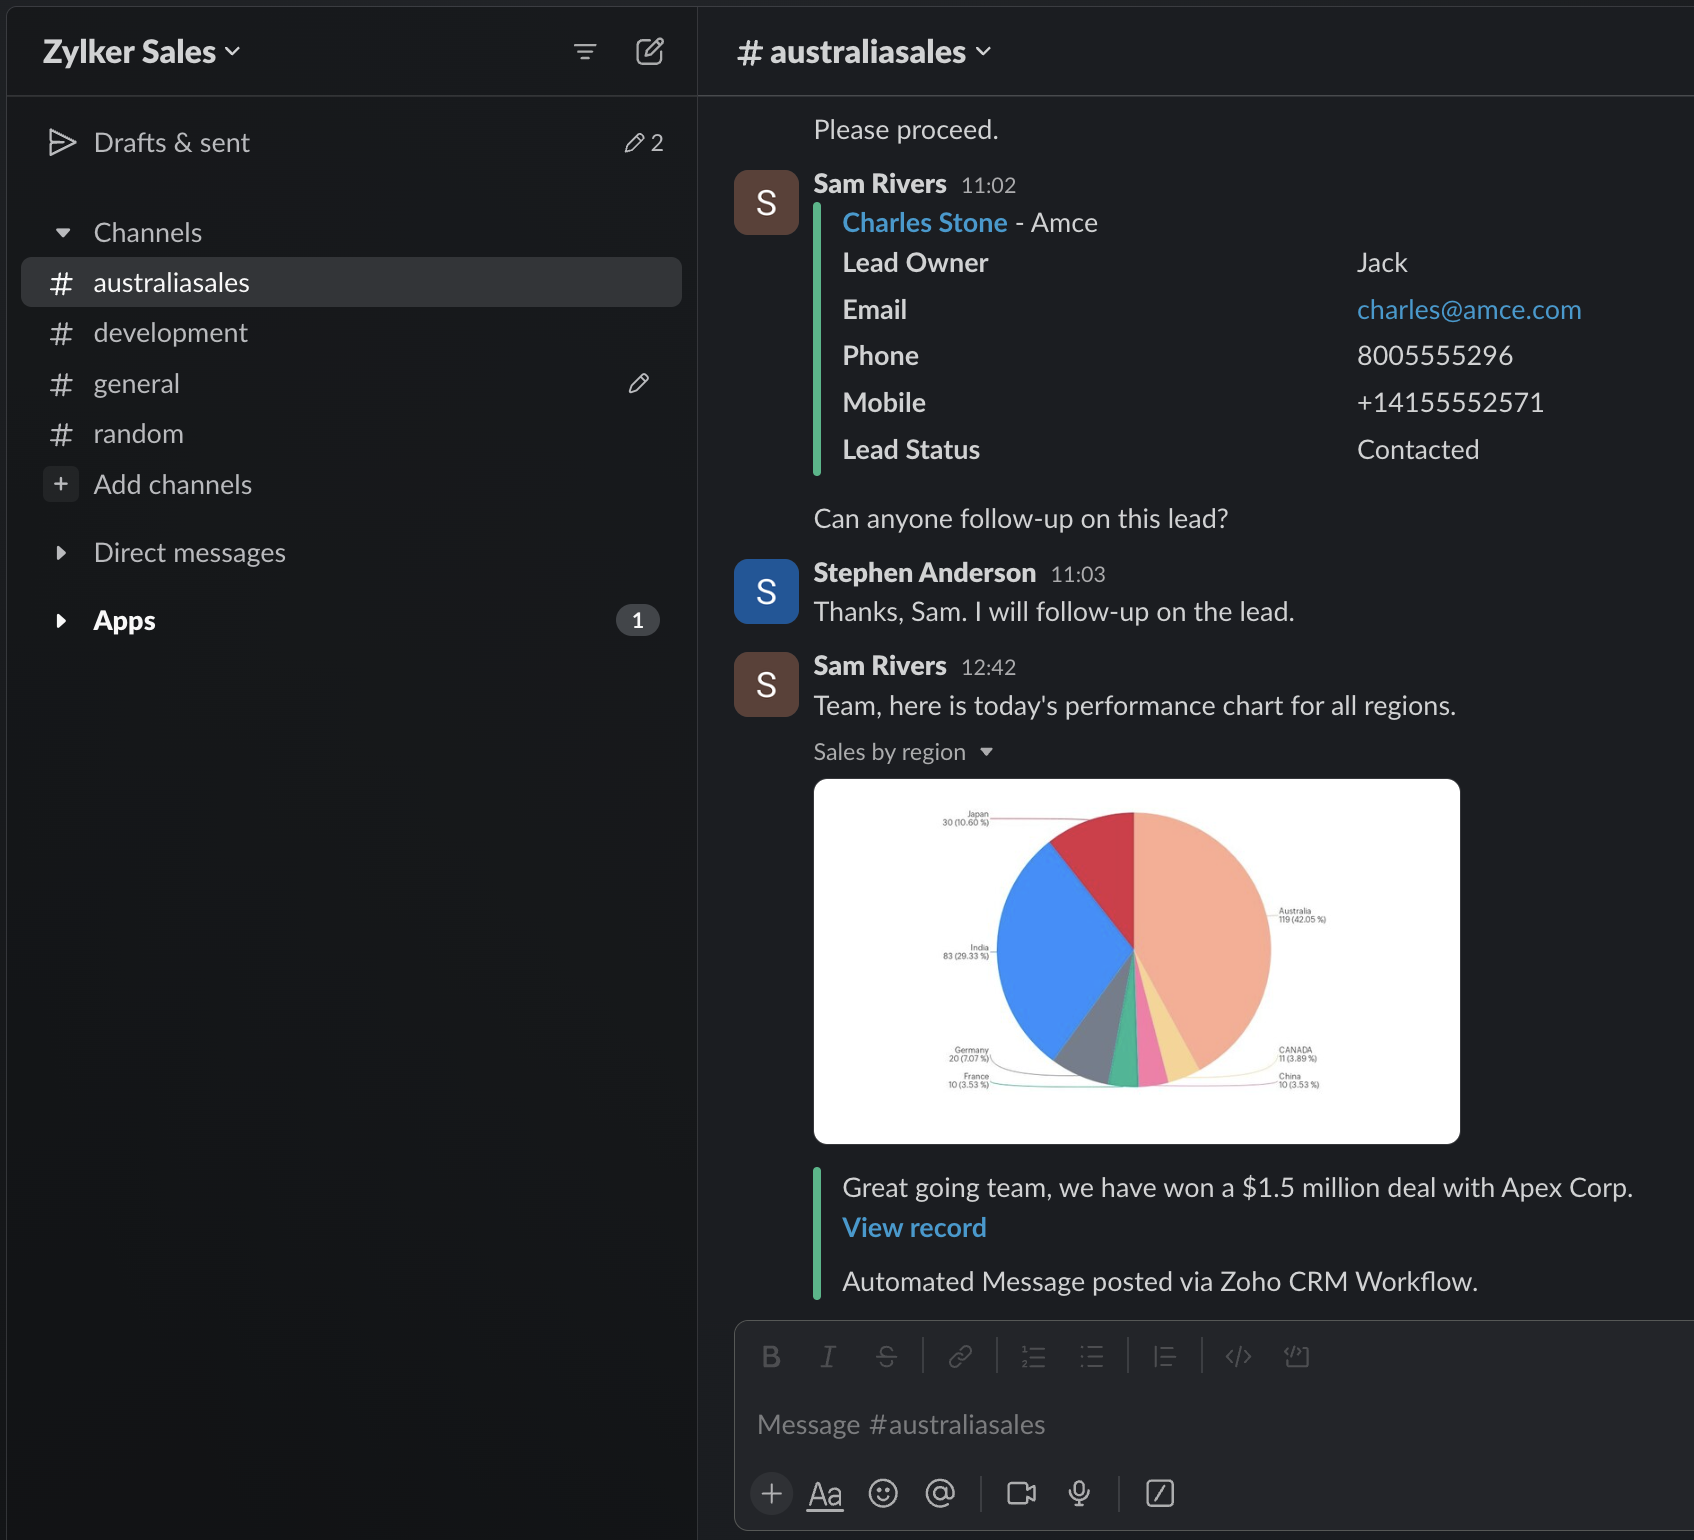Open the Zylker Sales workspace menu
This screenshot has width=1694, height=1540.
click(x=141, y=52)
